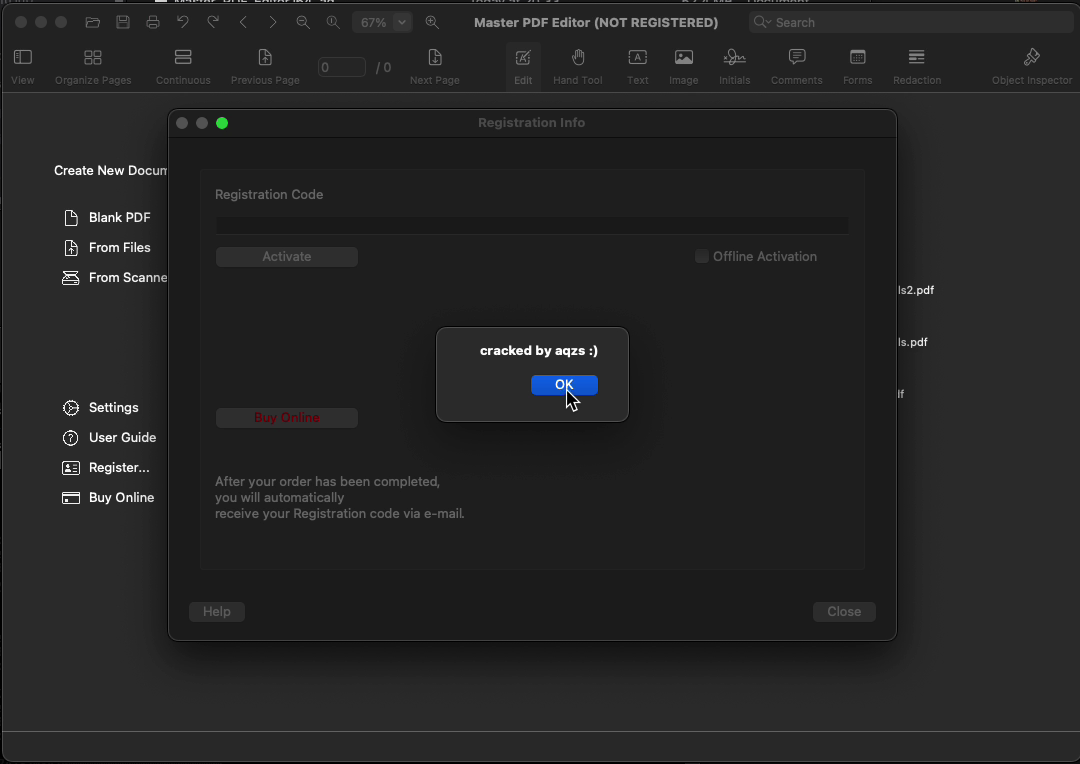This screenshot has height=764, width=1080.
Task: Click the Organize Pages icon
Action: [x=93, y=66]
